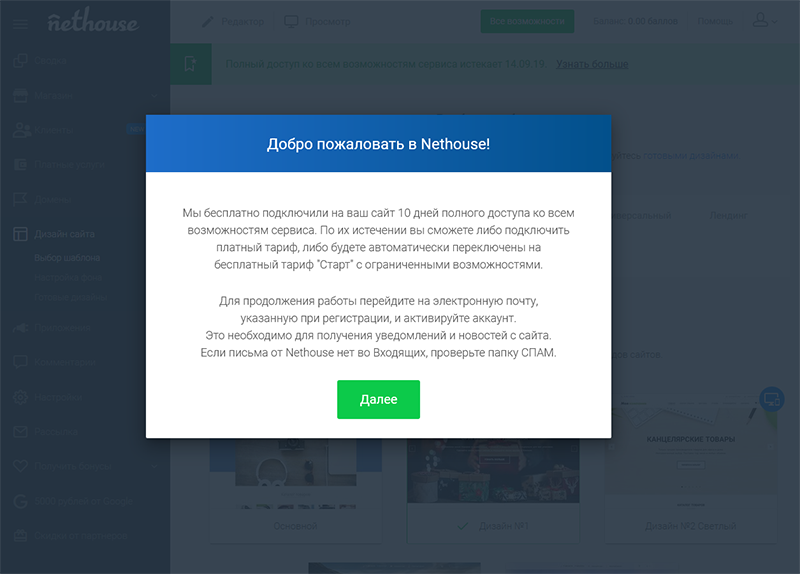This screenshot has height=574, width=800.
Task: Open Рассылка in the sidebar
Action: tap(56, 432)
